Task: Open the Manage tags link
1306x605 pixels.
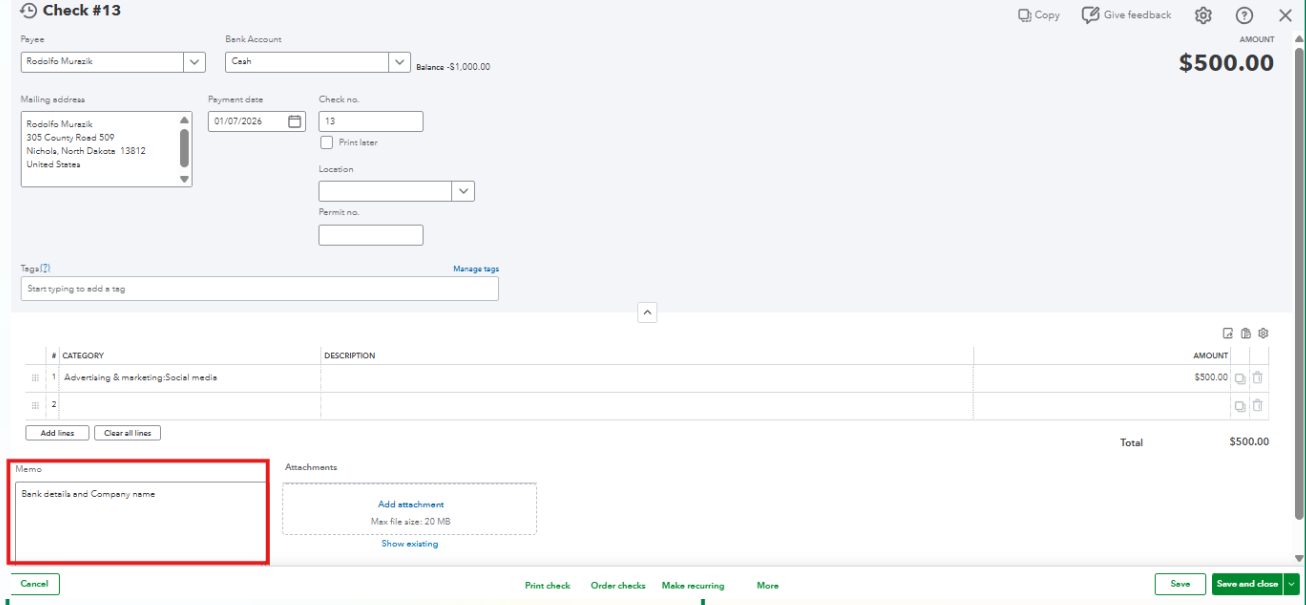Action: (x=476, y=269)
